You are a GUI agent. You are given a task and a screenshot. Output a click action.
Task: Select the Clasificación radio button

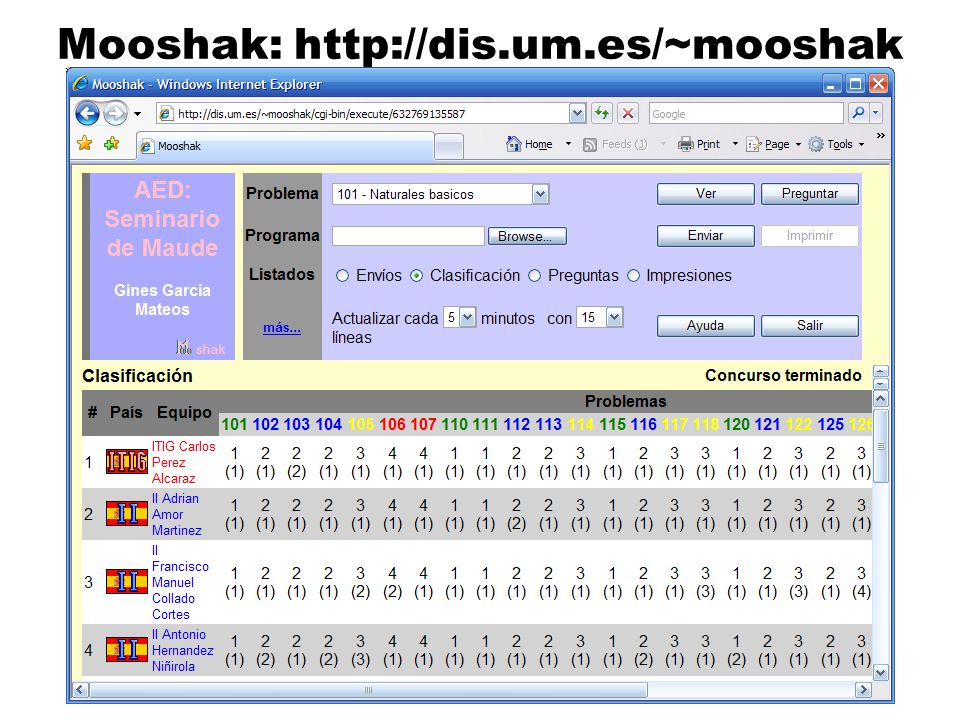pos(416,276)
